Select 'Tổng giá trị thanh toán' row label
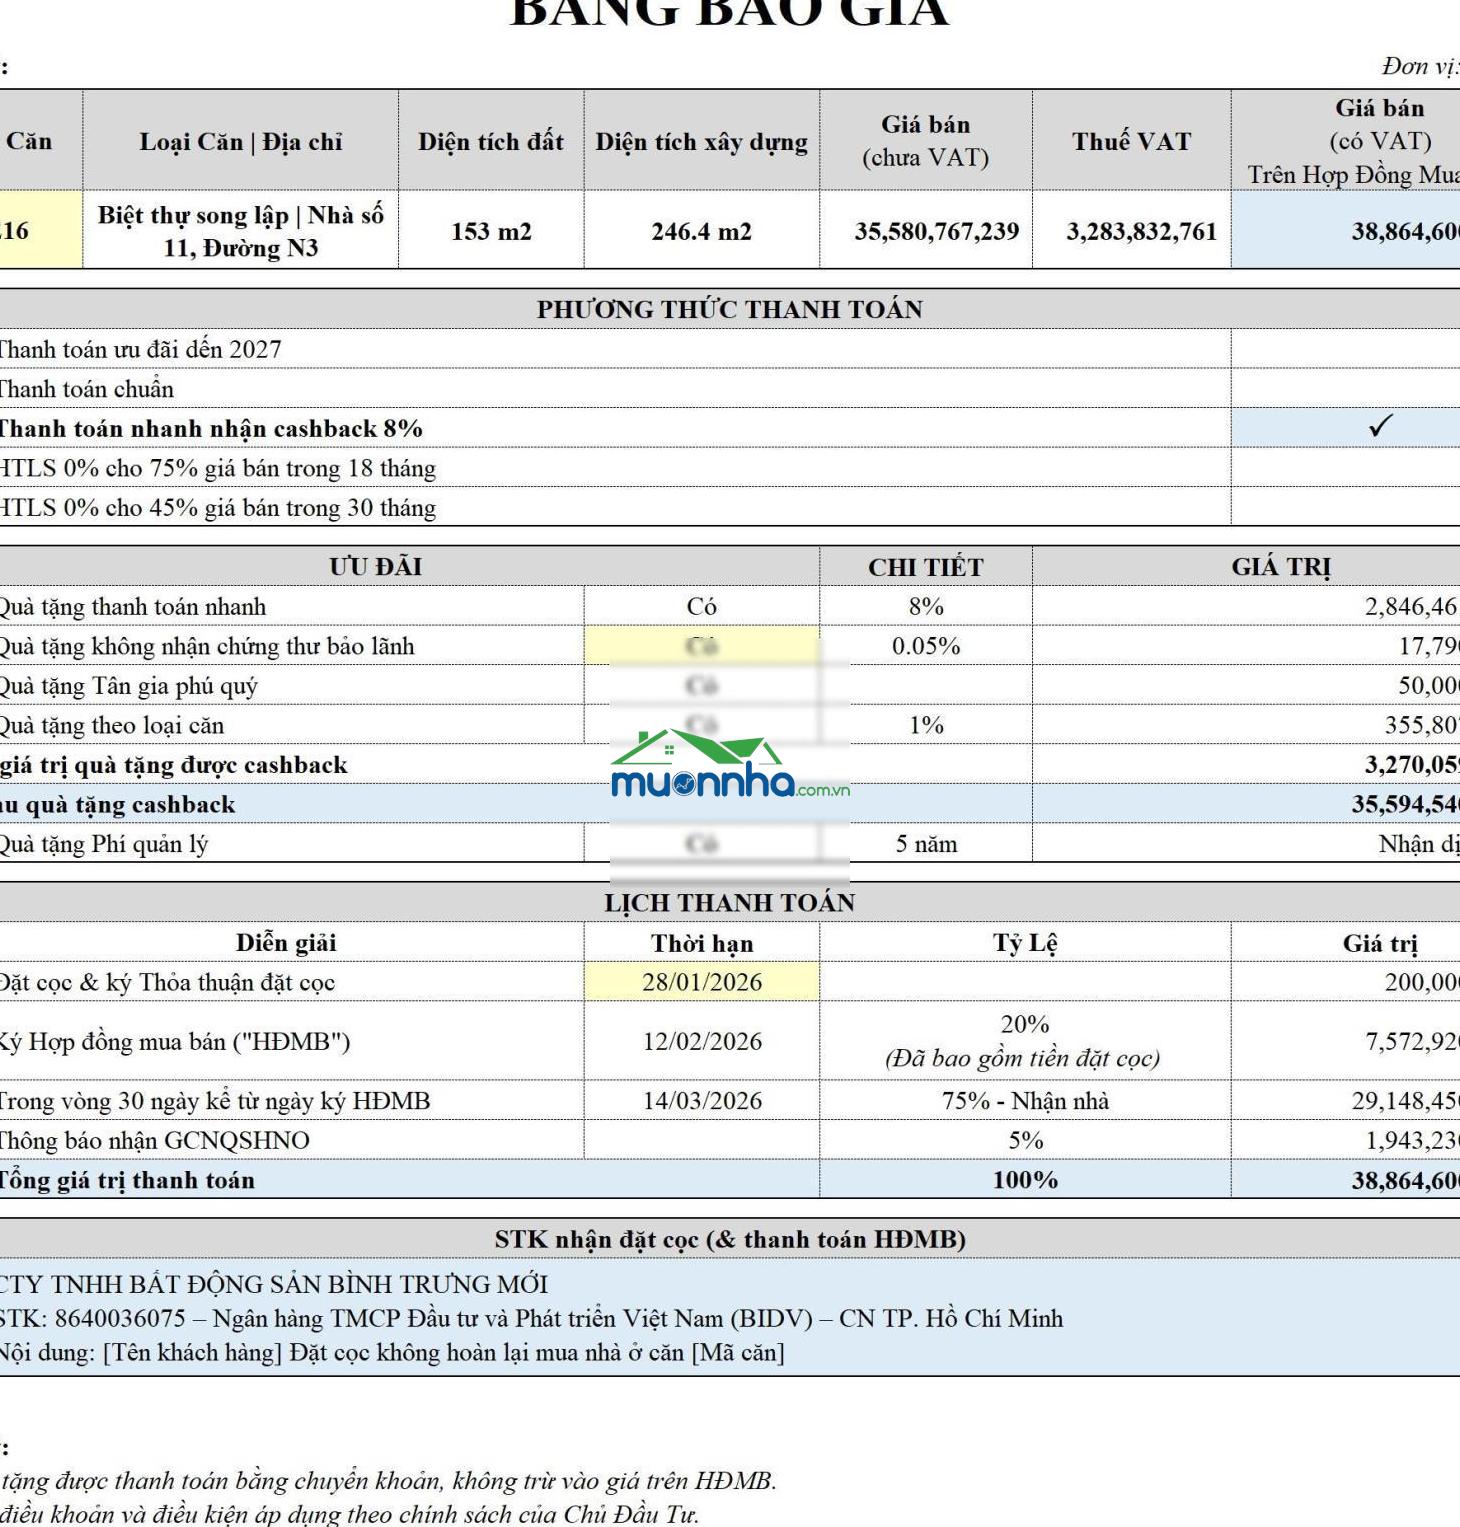The image size is (1460, 1527). (x=127, y=1180)
